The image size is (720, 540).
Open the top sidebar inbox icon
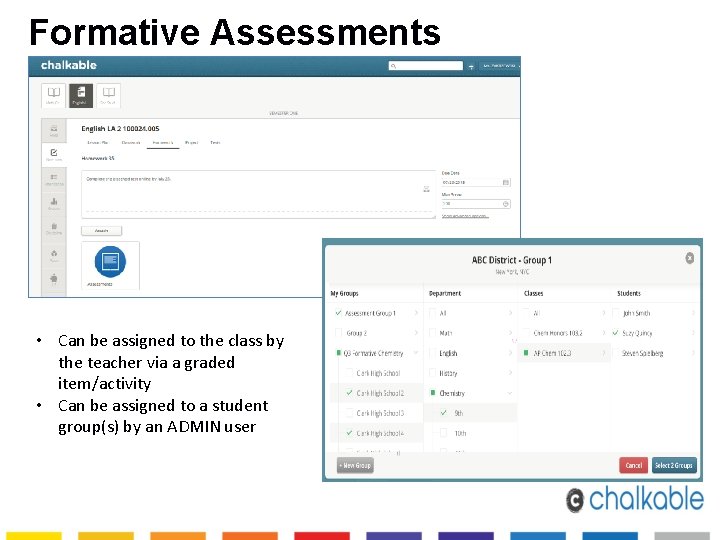(x=54, y=130)
